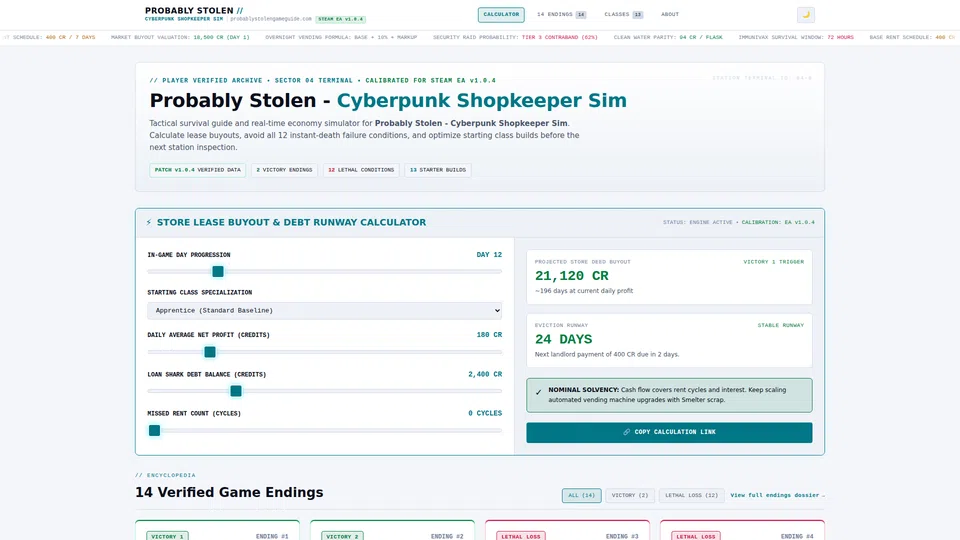Click the 12 Lethal Conditions badge
This screenshot has height=540, width=960.
(361, 170)
